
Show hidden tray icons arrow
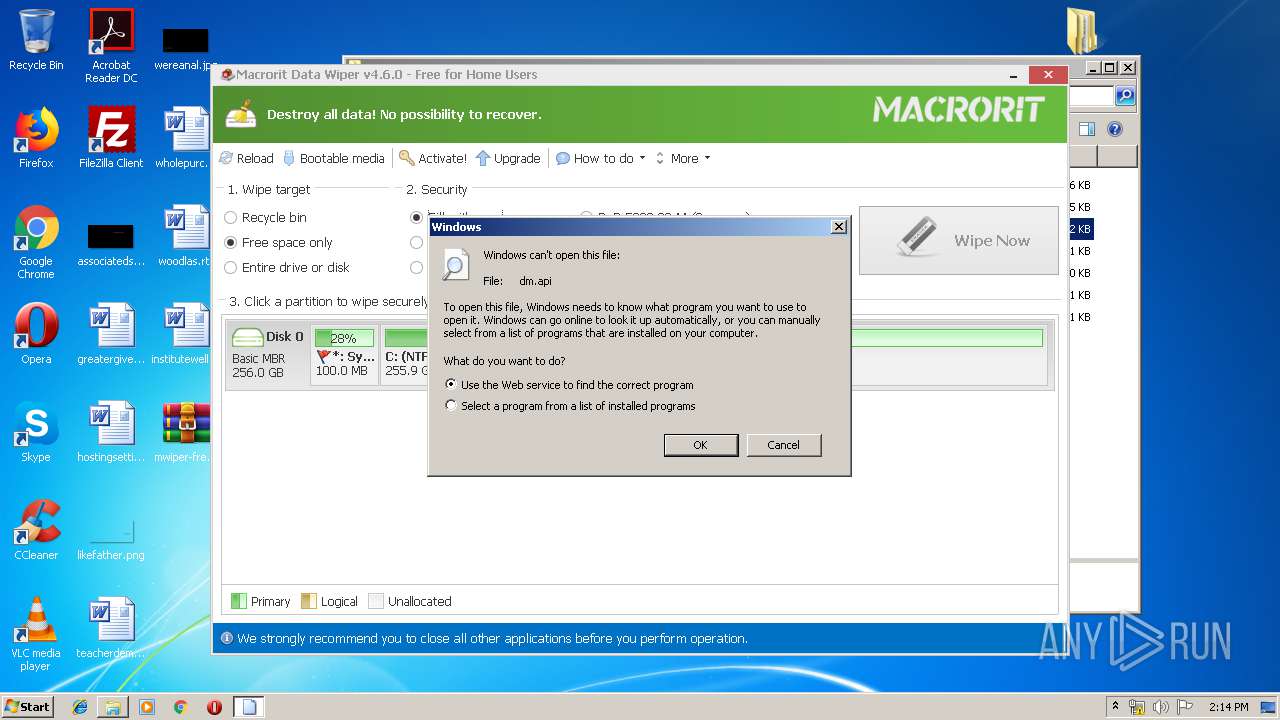click(x=1115, y=706)
